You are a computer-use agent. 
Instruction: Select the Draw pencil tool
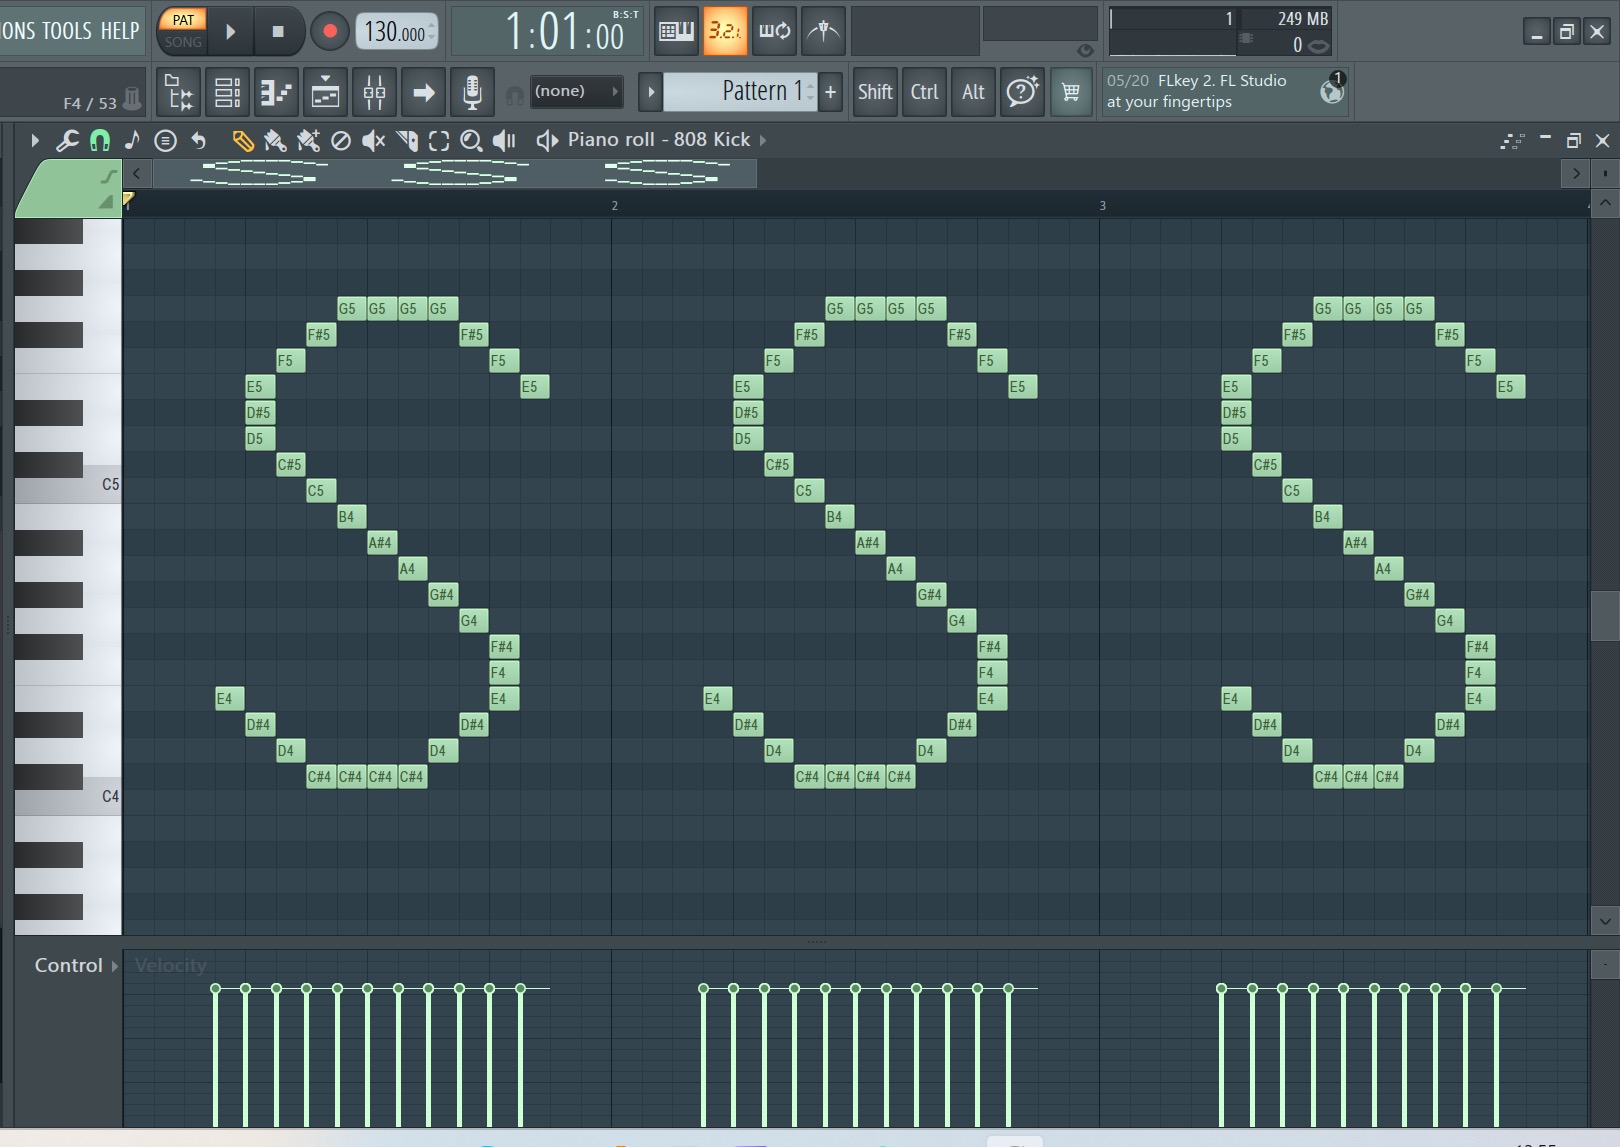[x=242, y=141]
